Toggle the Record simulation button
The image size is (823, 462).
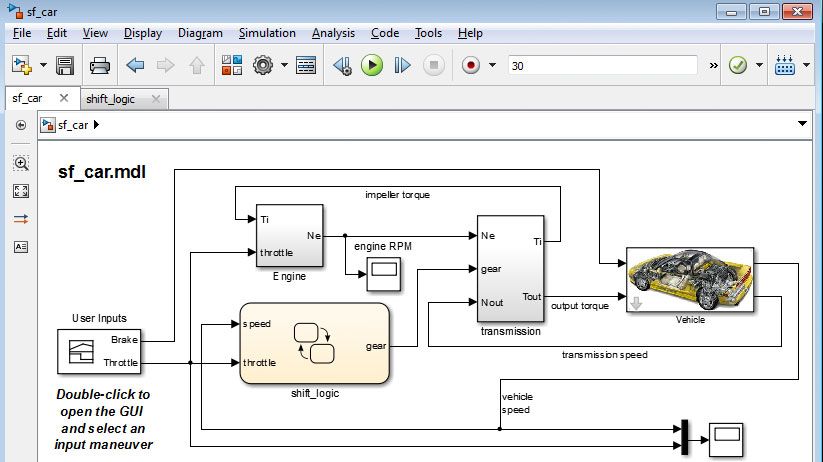click(471, 66)
